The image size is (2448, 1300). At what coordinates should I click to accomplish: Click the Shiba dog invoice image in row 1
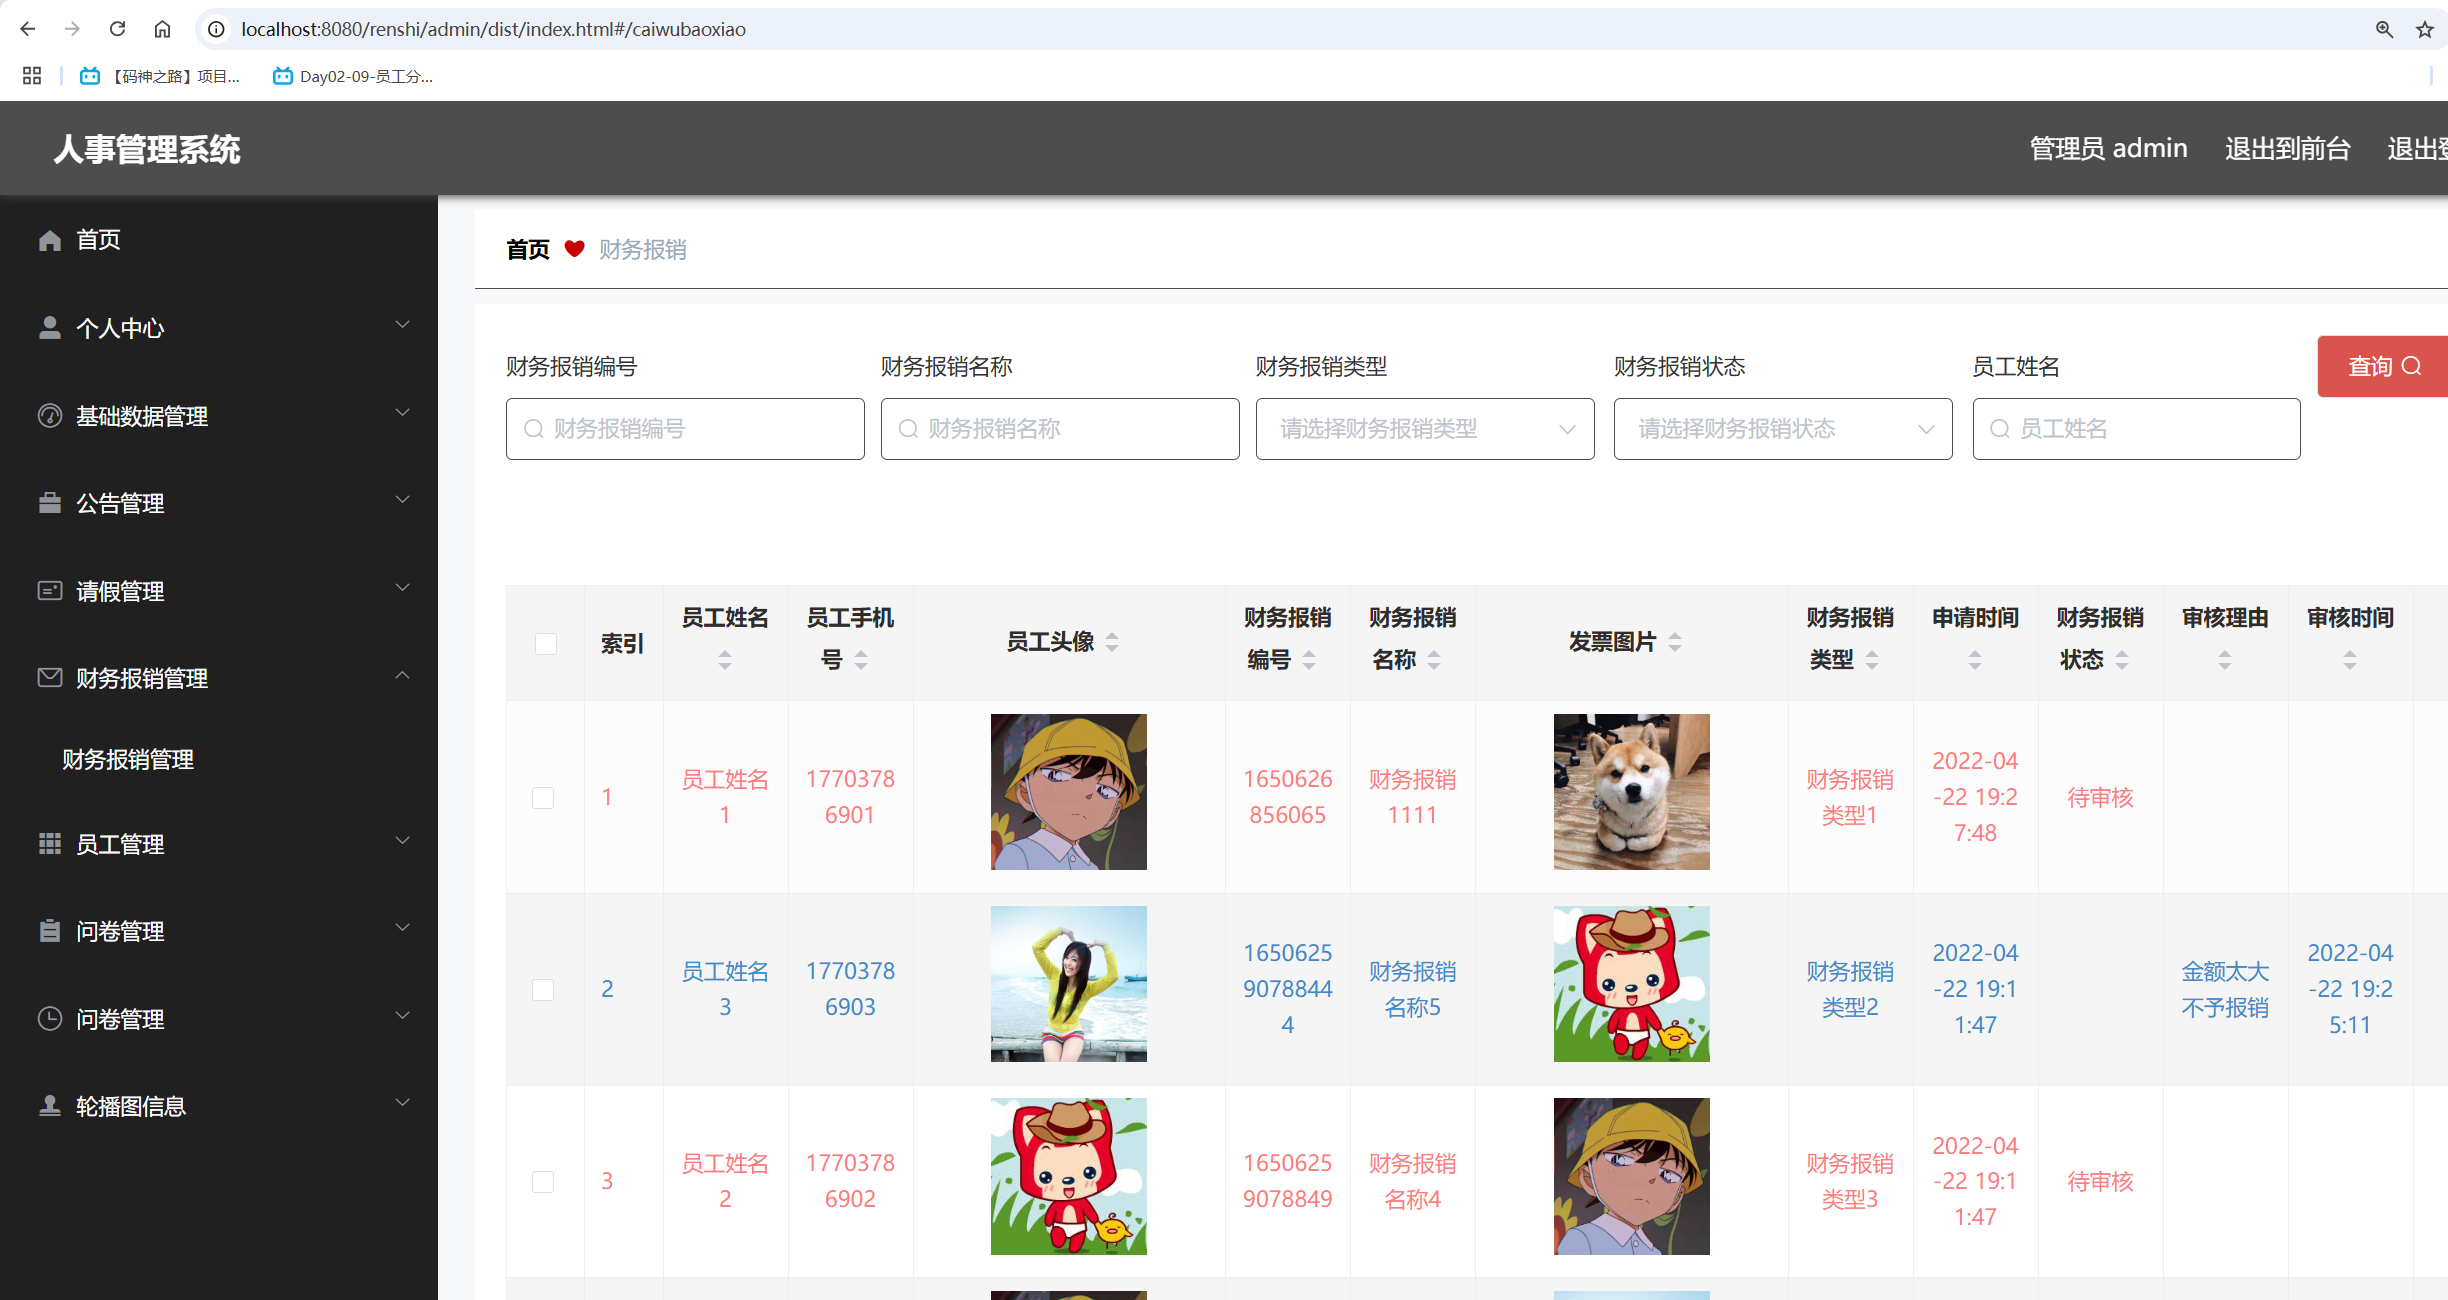[x=1631, y=792]
